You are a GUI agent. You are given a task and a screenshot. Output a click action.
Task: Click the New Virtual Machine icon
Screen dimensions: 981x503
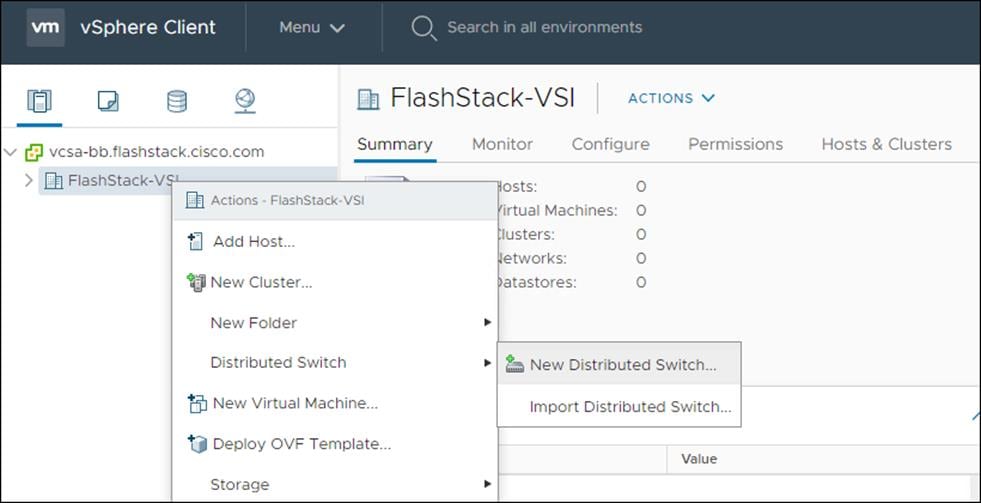click(196, 404)
